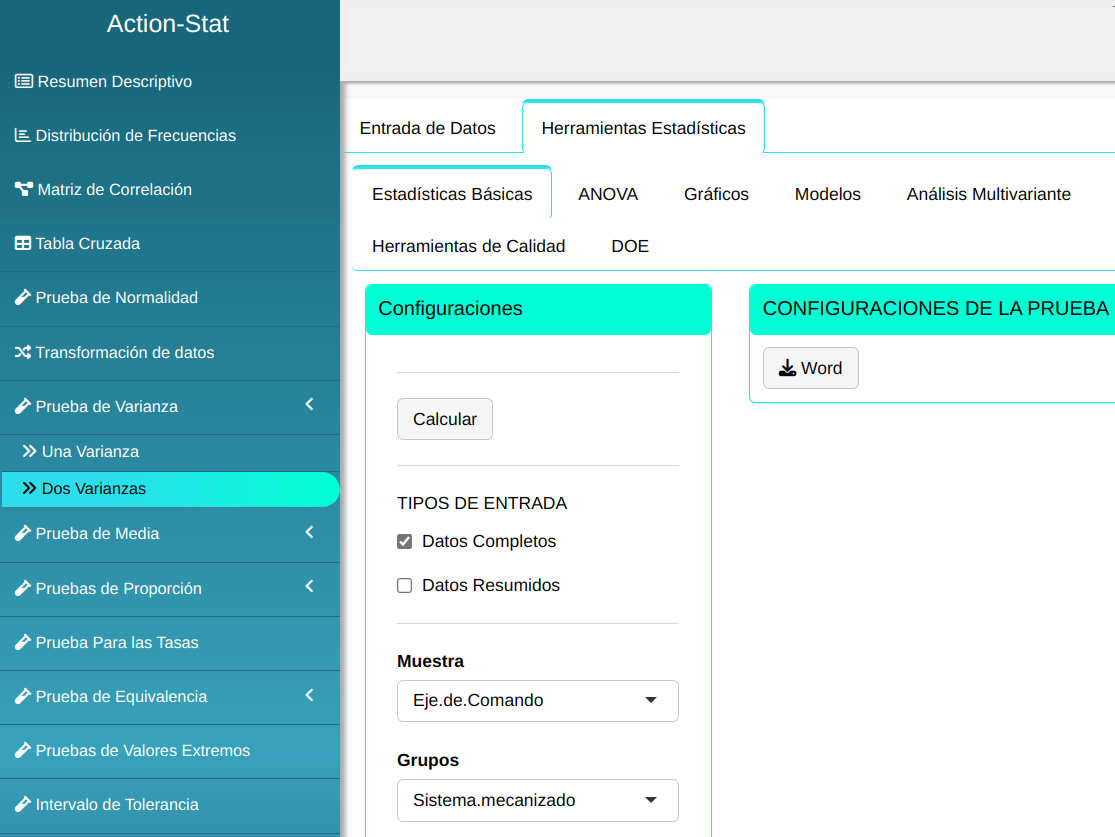This screenshot has width=1115, height=837.
Task: Select Una Varianza in sidebar
Action: pyautogui.click(x=90, y=452)
